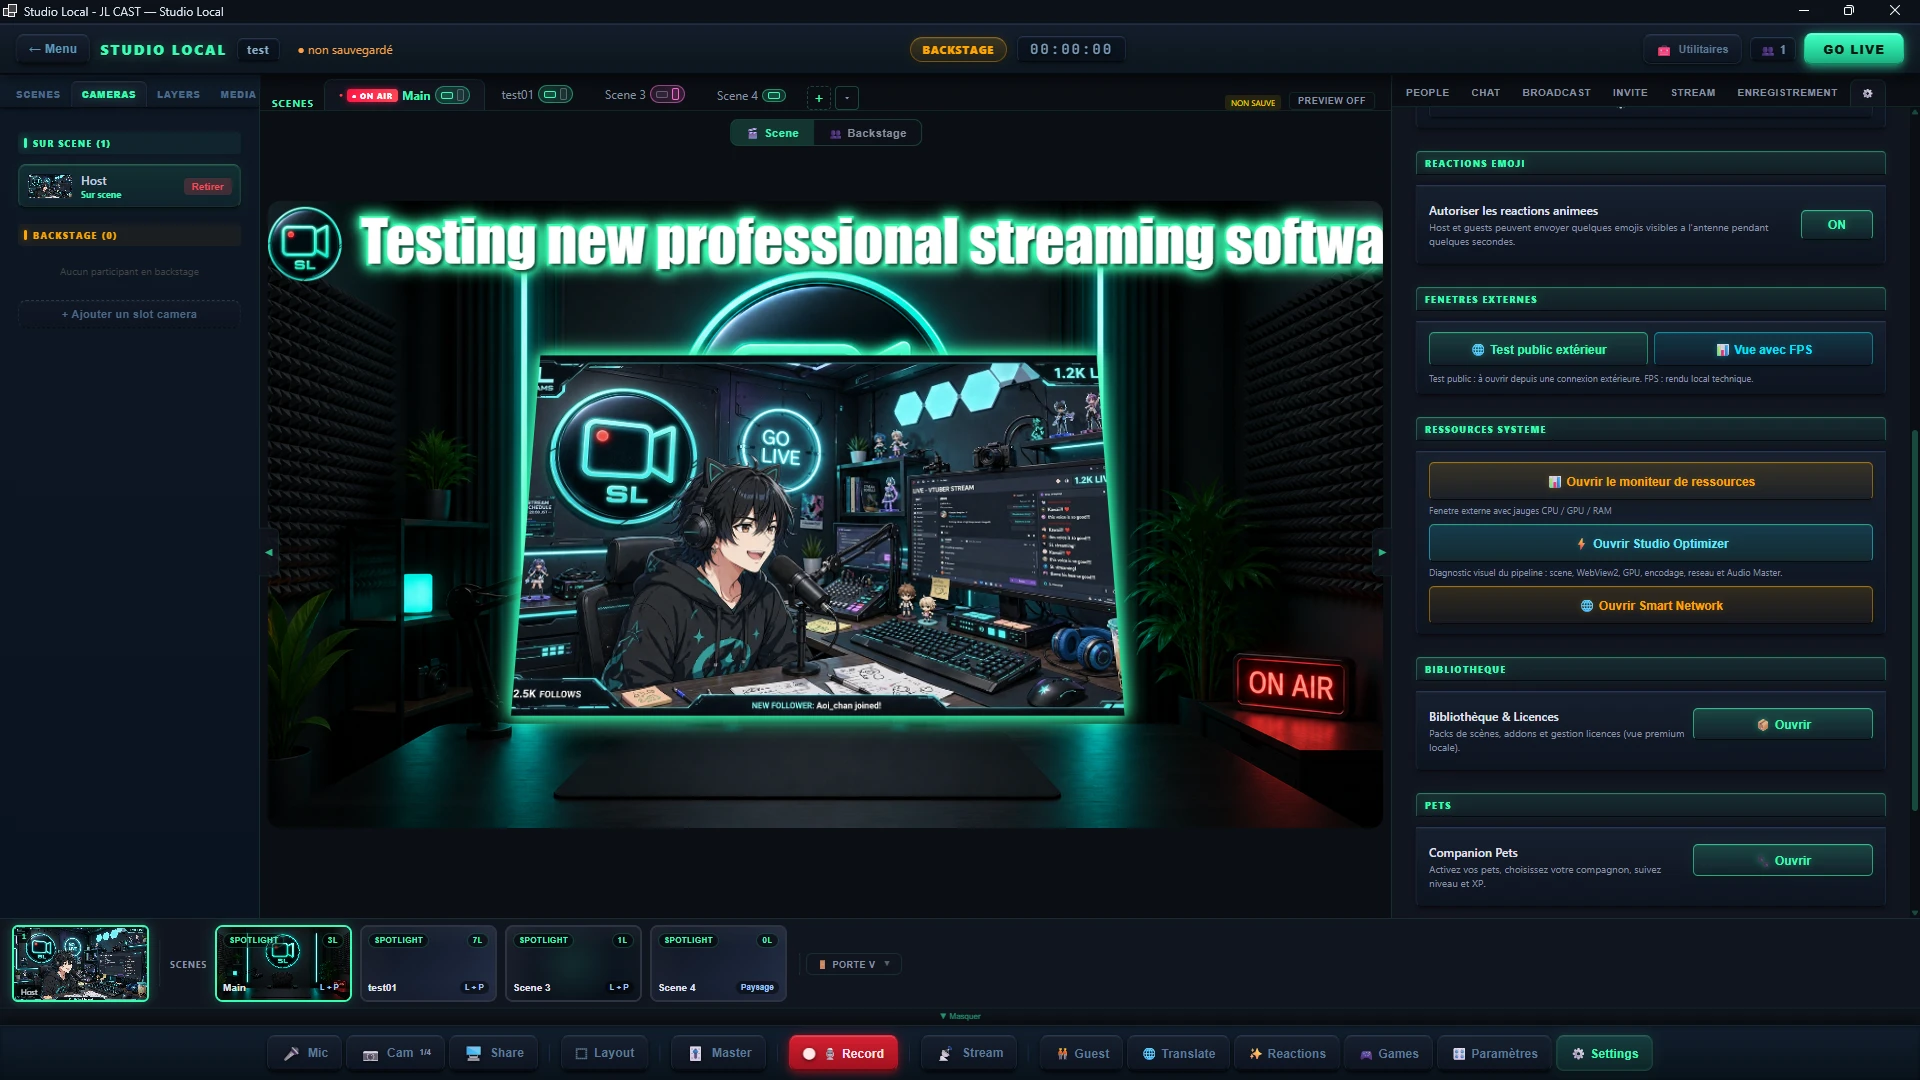Open Paramètres from the bottom toolbar
This screenshot has width=1920, height=1080.
click(1495, 1053)
